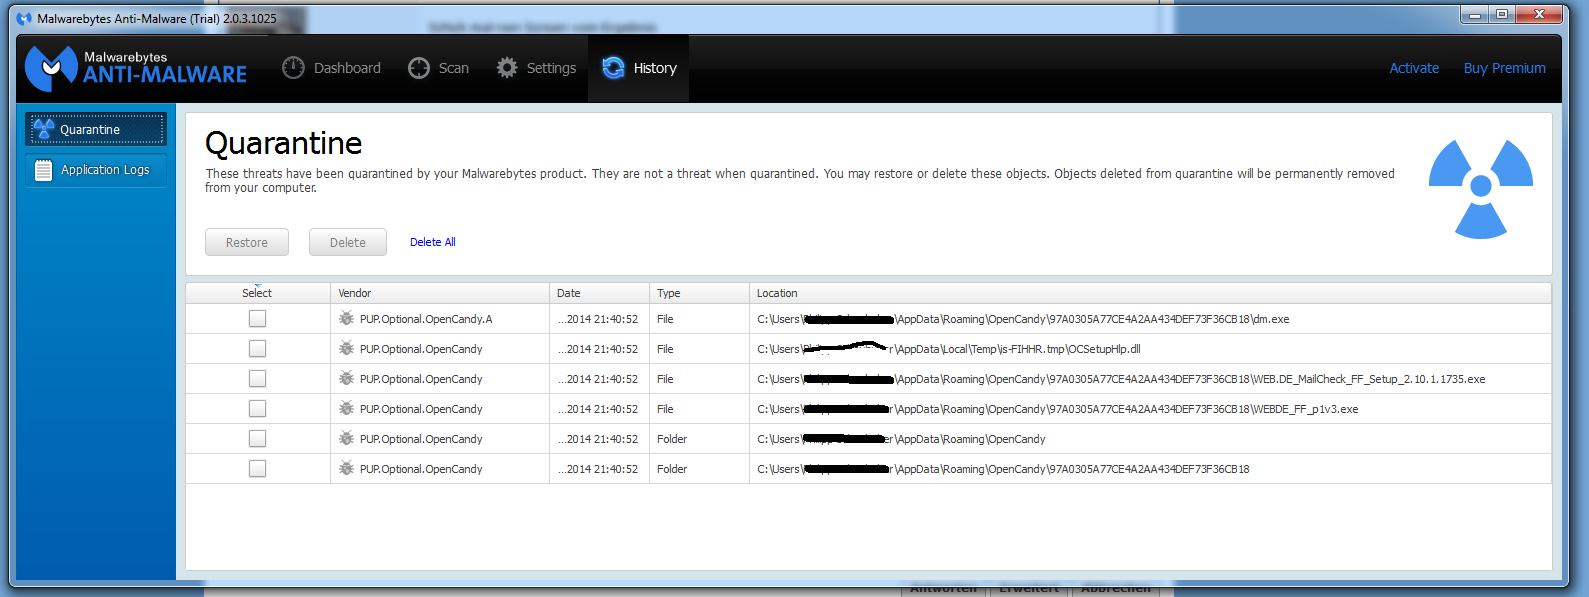Click bug icon on WEBDE_FF_p1v3.exe row
Viewport: 1589px width, 597px height.
click(346, 408)
